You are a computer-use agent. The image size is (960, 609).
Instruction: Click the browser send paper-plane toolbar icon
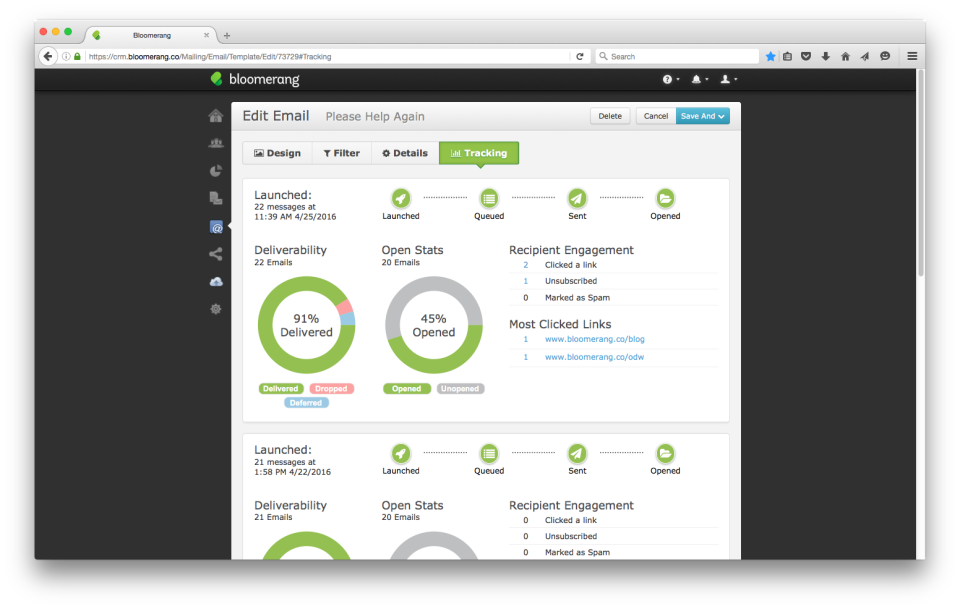864,56
